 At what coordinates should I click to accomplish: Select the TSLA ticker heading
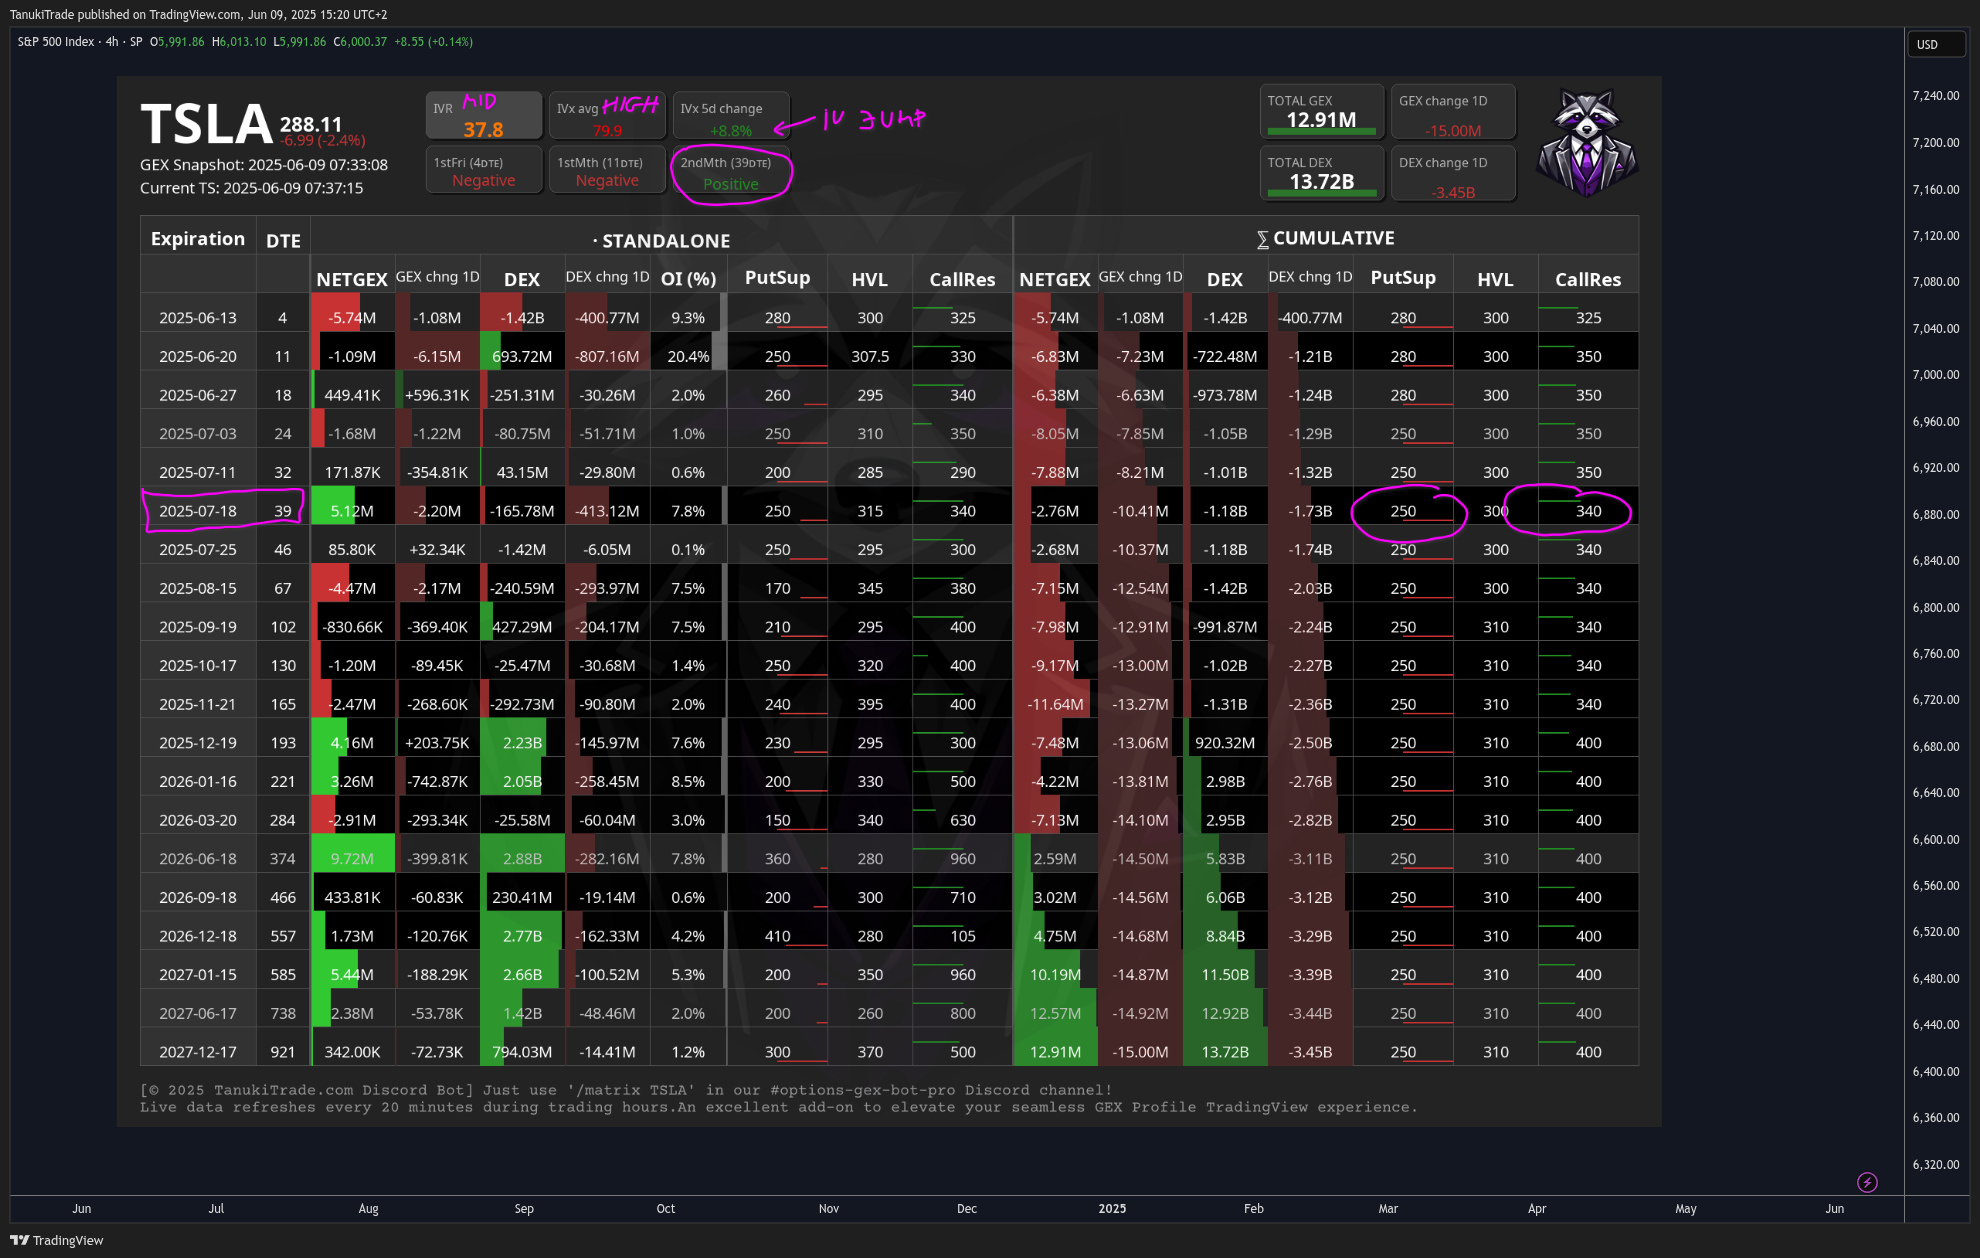coord(206,124)
